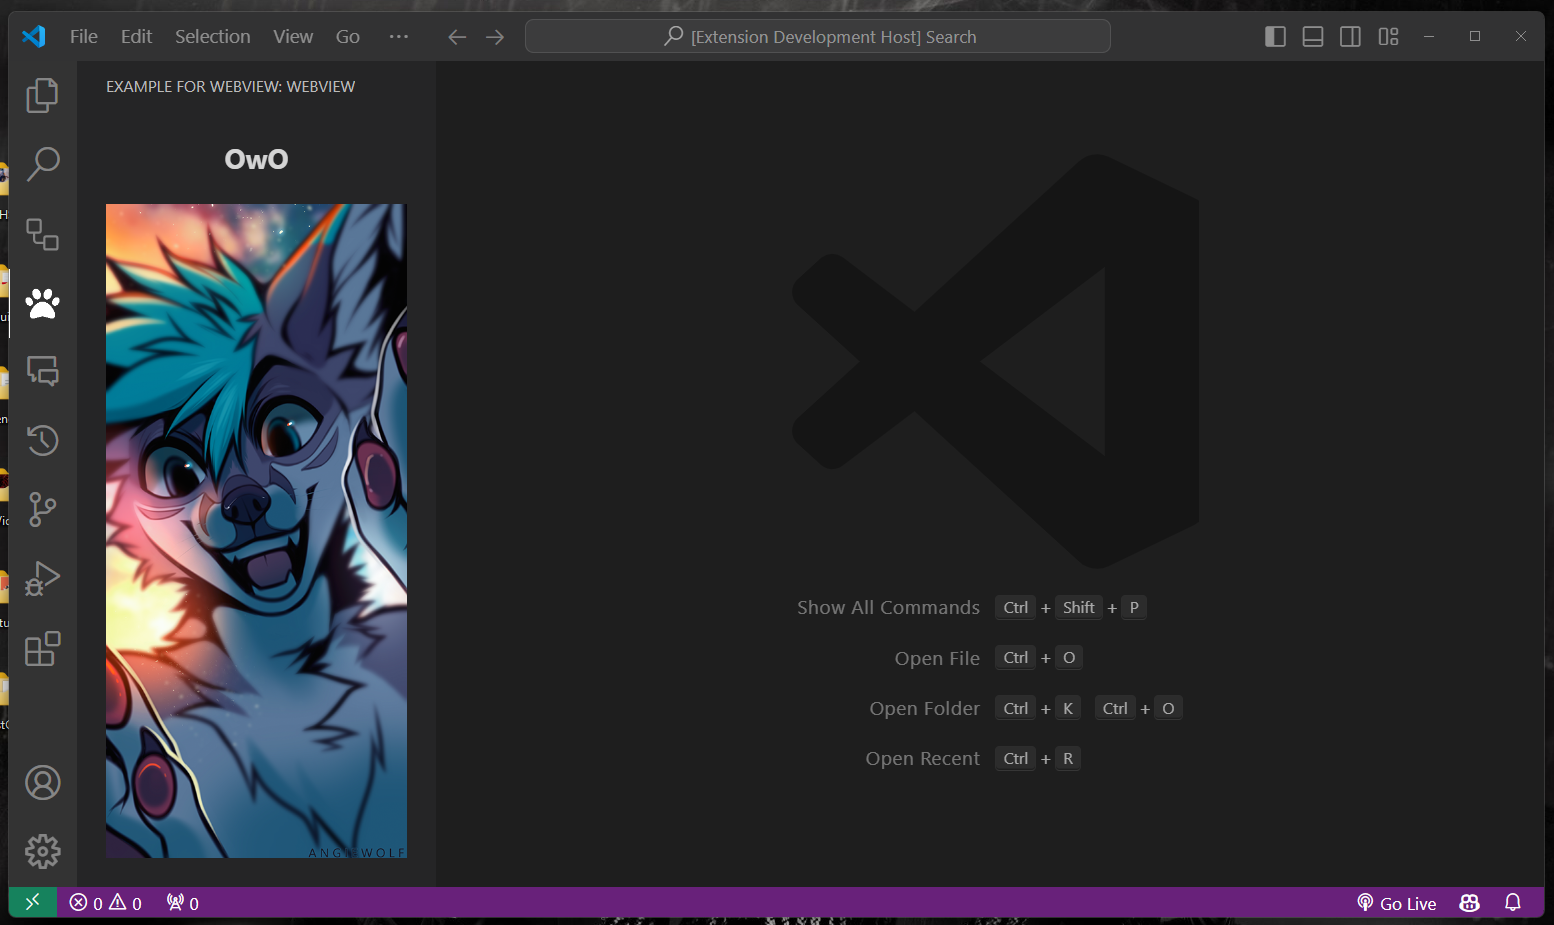Screen dimensions: 1554x925
Task: Expand the overflow menu ellipsis
Action: point(399,37)
